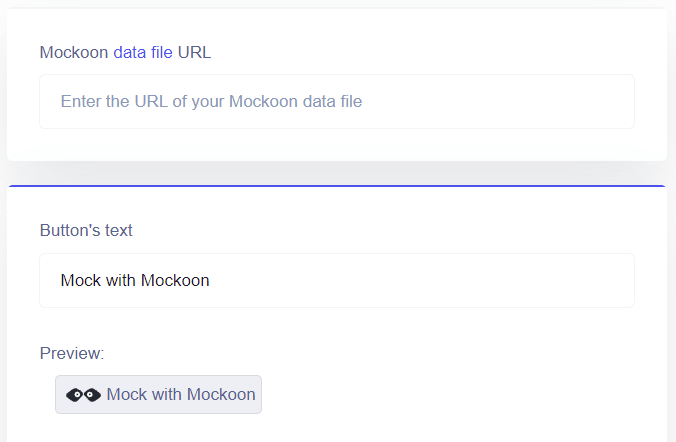
Task: Focus the Mockoon data file URL field
Action: (336, 101)
